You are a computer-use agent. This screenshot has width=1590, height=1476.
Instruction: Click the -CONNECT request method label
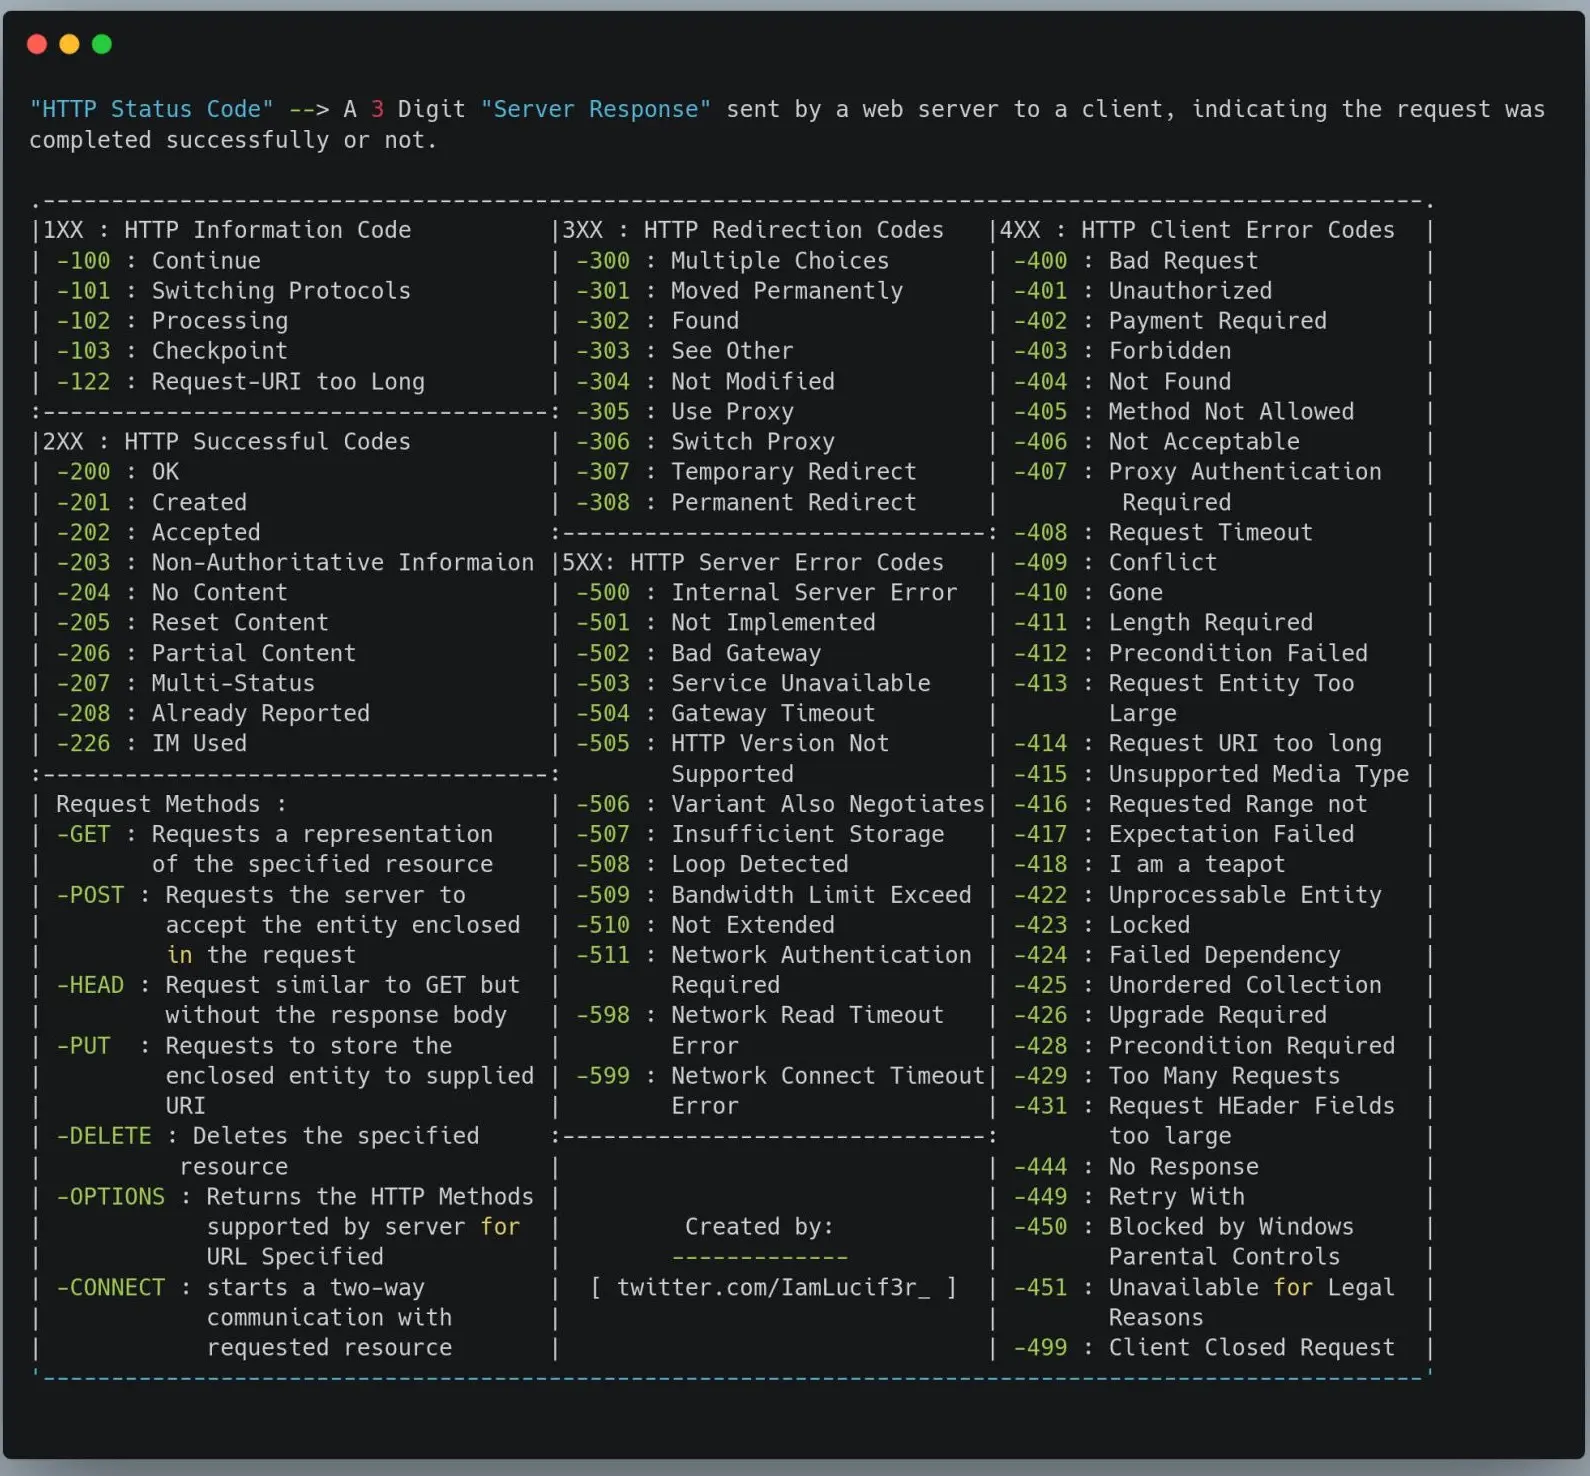coord(110,1288)
